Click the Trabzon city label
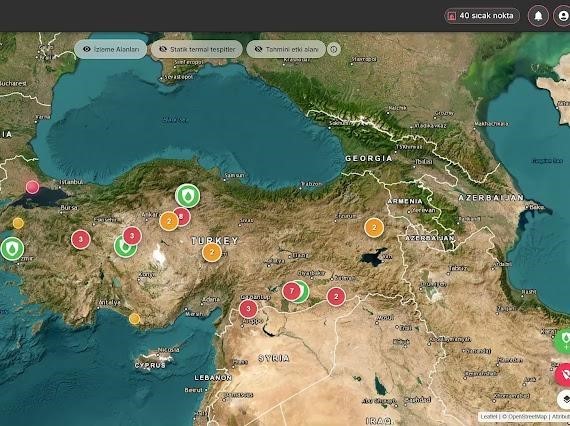Viewport: 570px width, 426px height. (x=312, y=184)
